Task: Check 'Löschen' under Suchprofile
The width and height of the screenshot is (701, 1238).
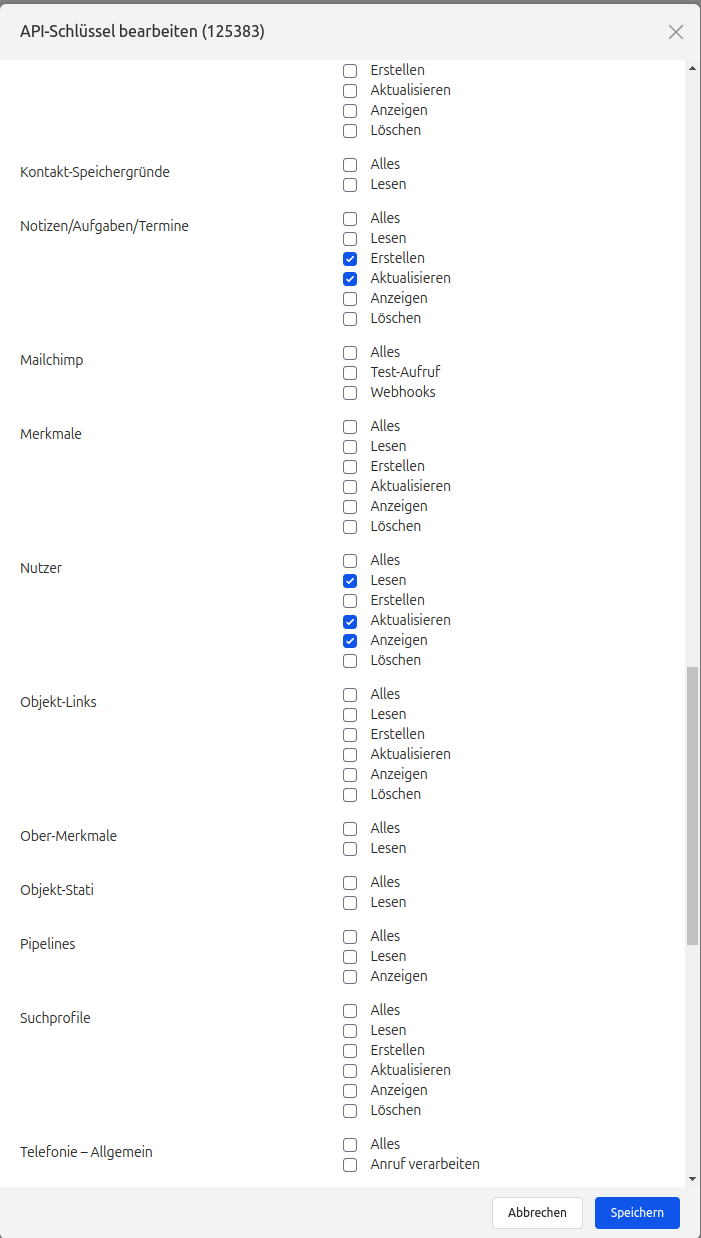Action: [349, 1110]
